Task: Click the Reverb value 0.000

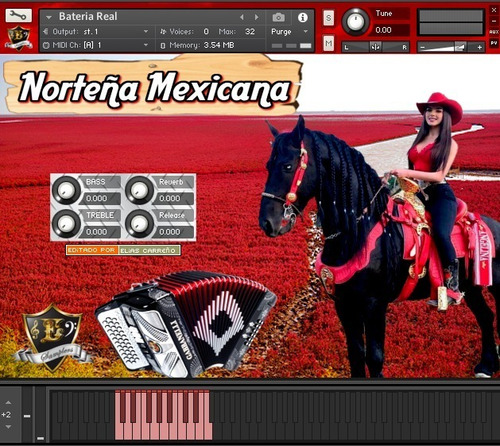Action: point(173,198)
